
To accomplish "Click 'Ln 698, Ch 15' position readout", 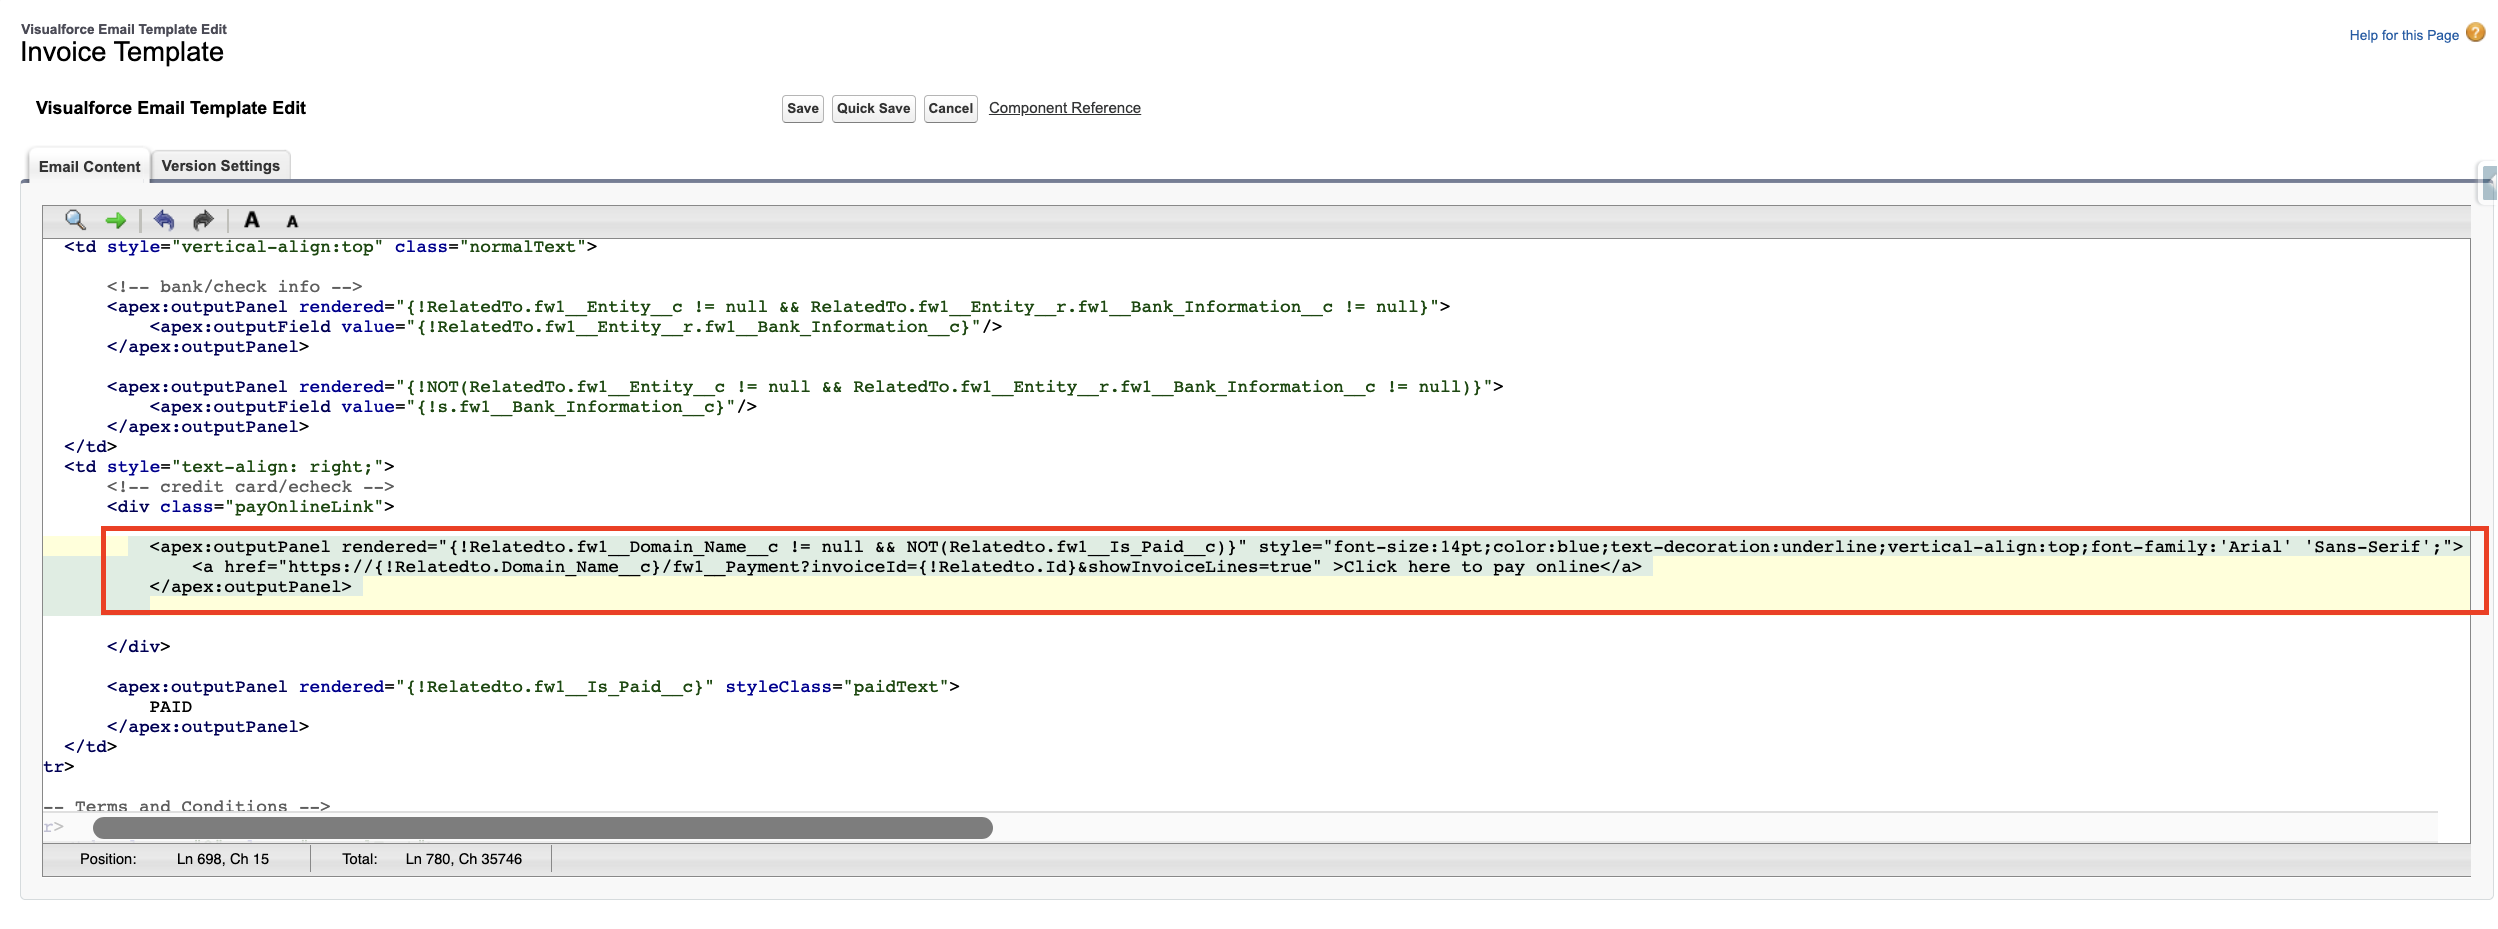I will click(x=223, y=859).
